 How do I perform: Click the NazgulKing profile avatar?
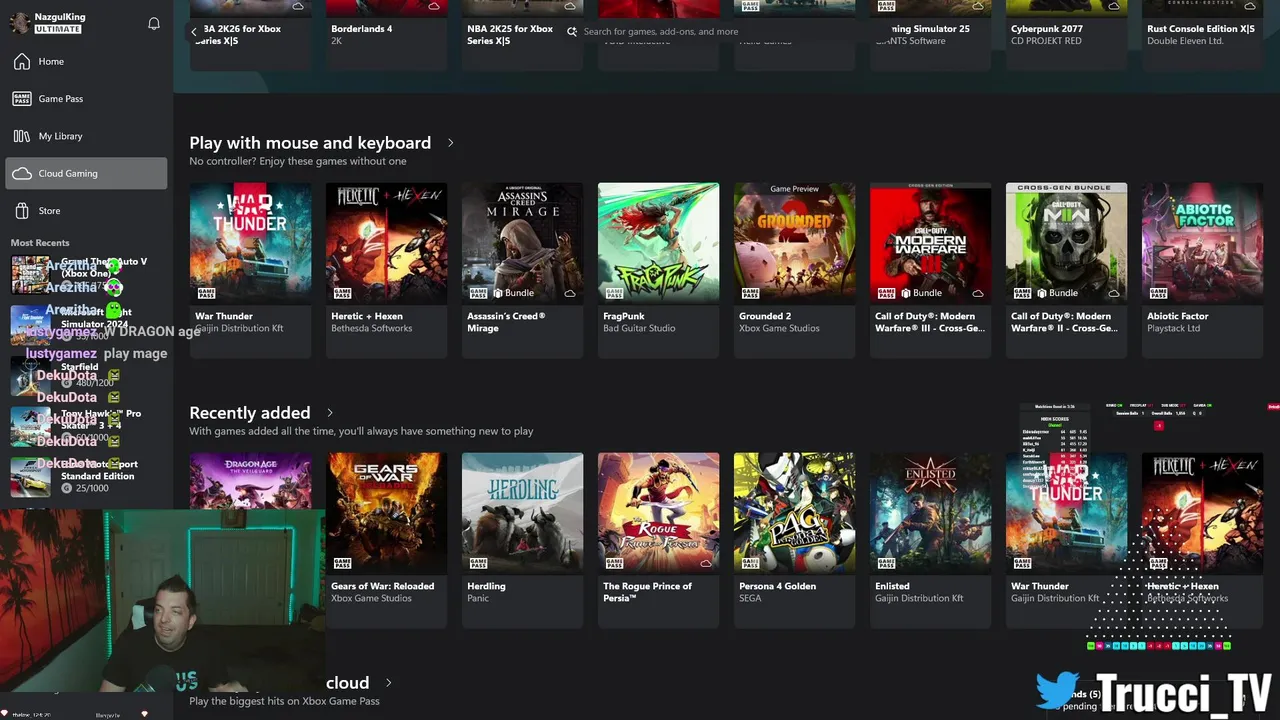coord(19,24)
